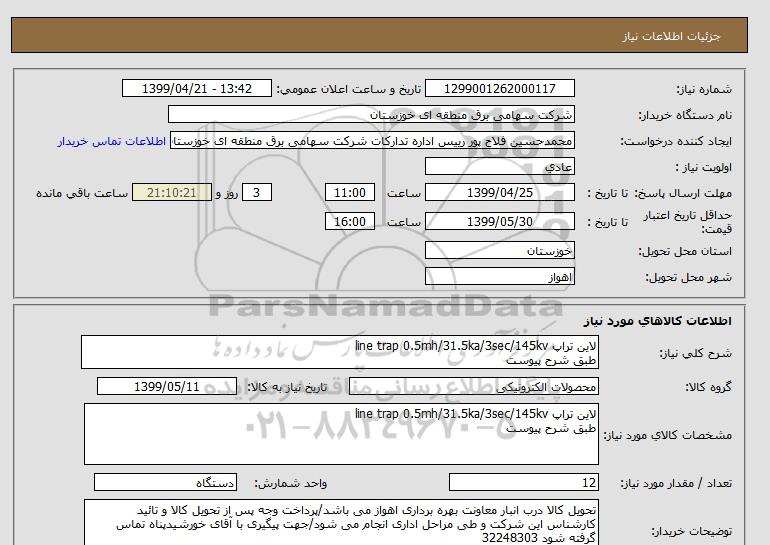Click the response deadline time 11:00
The width and height of the screenshot is (770, 545).
click(351, 192)
